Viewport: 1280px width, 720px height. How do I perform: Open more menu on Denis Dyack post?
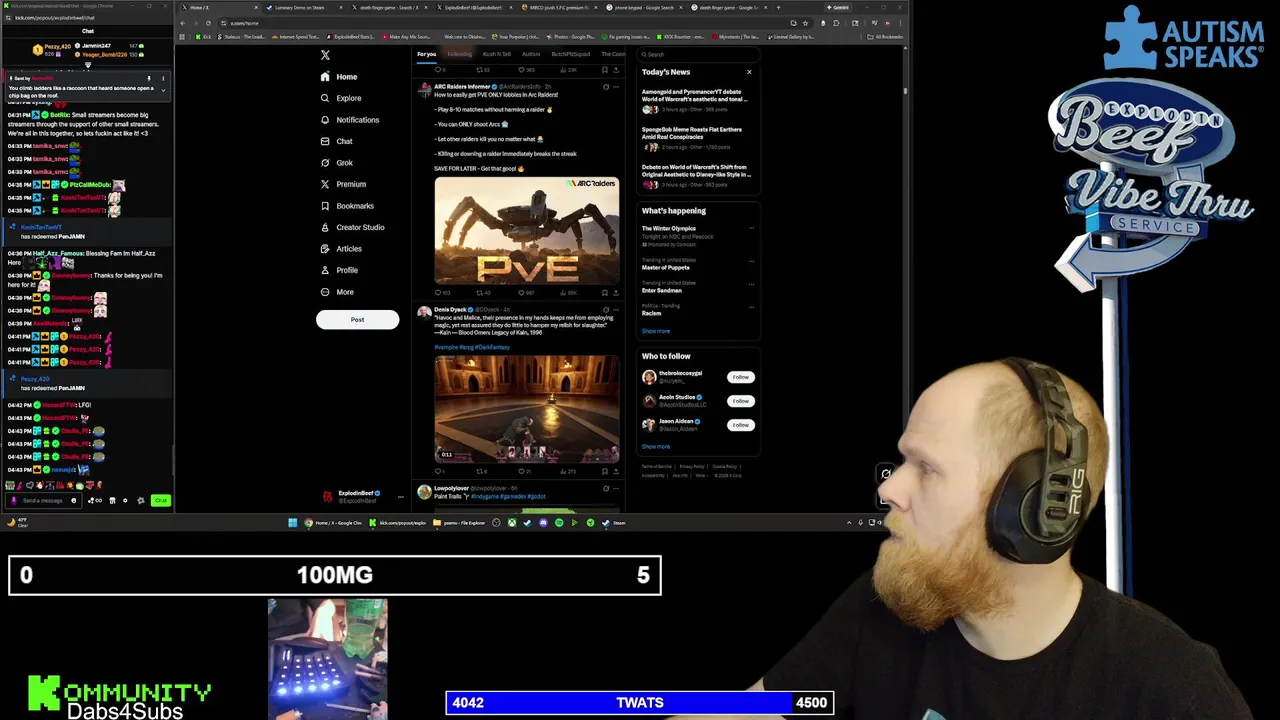pyautogui.click(x=616, y=310)
